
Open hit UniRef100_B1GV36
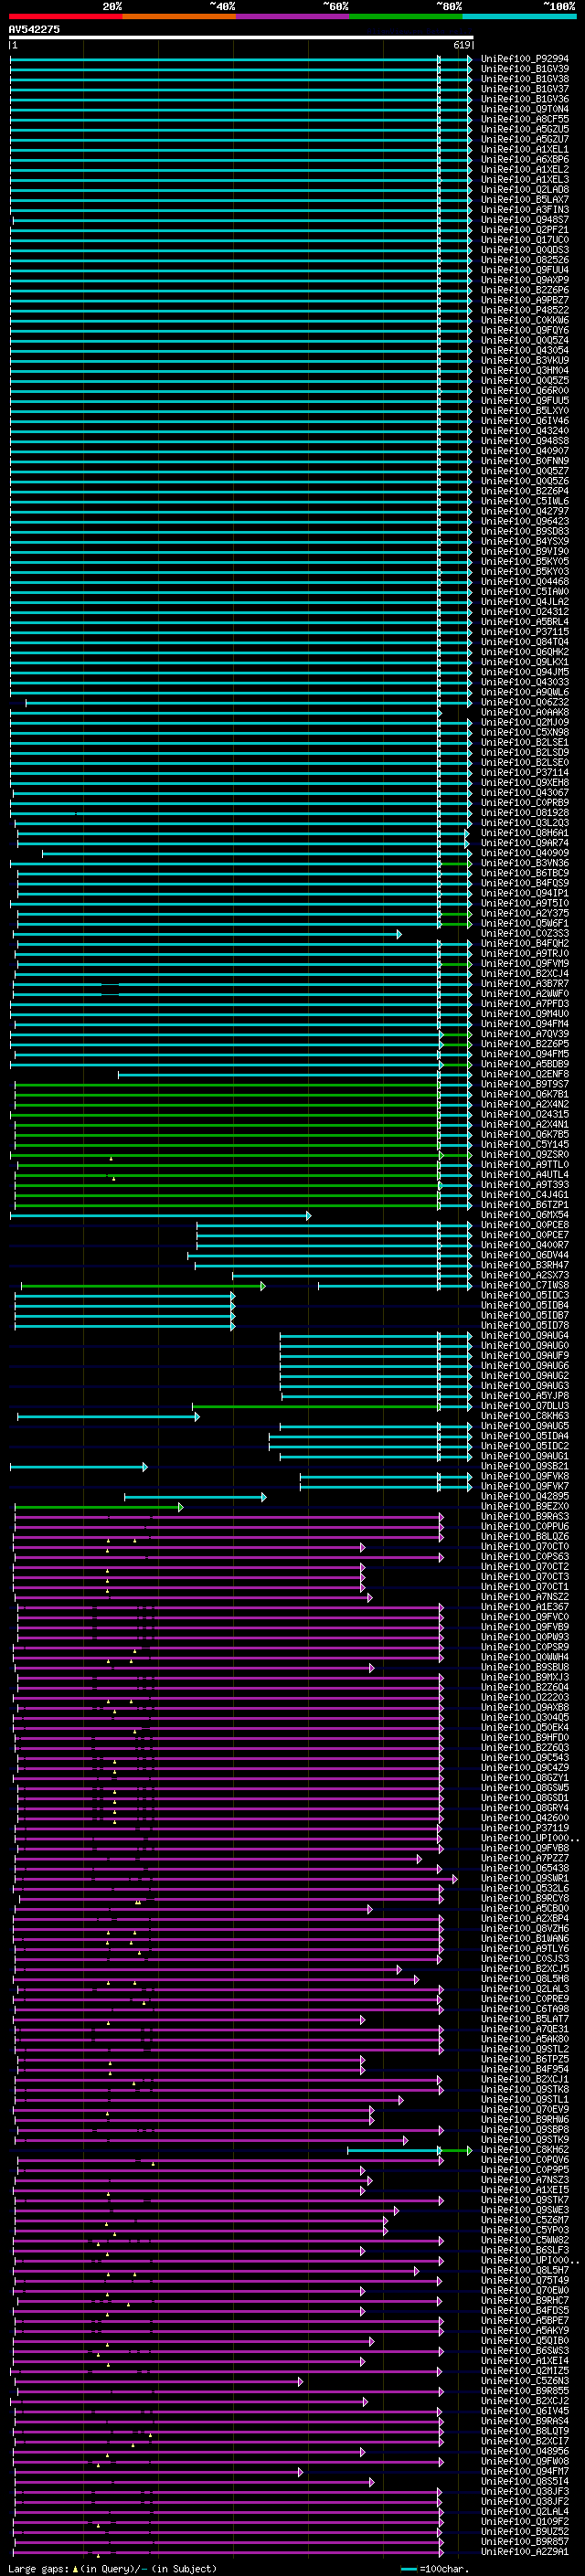(x=525, y=99)
